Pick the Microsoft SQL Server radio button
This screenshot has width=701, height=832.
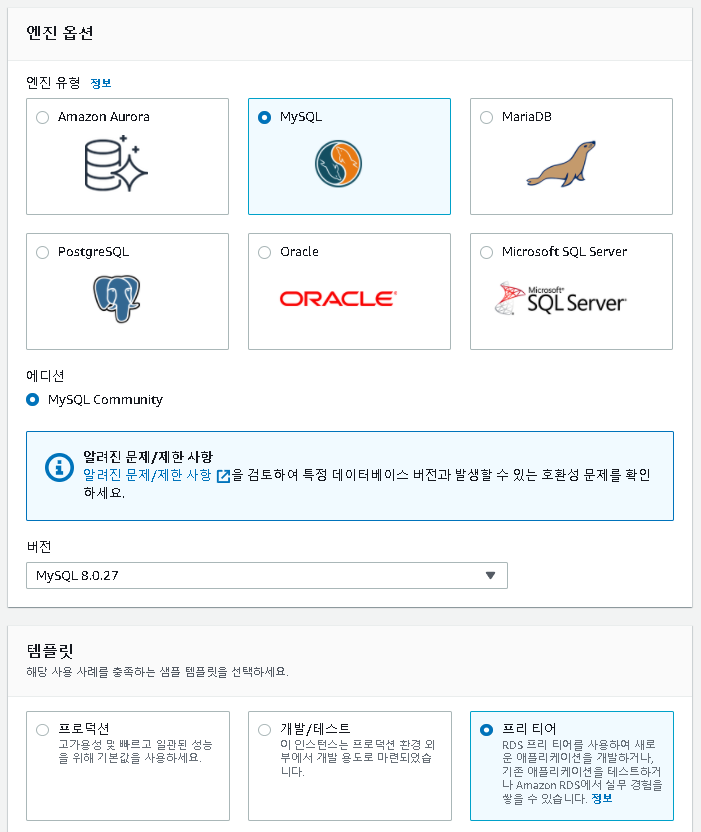[486, 252]
